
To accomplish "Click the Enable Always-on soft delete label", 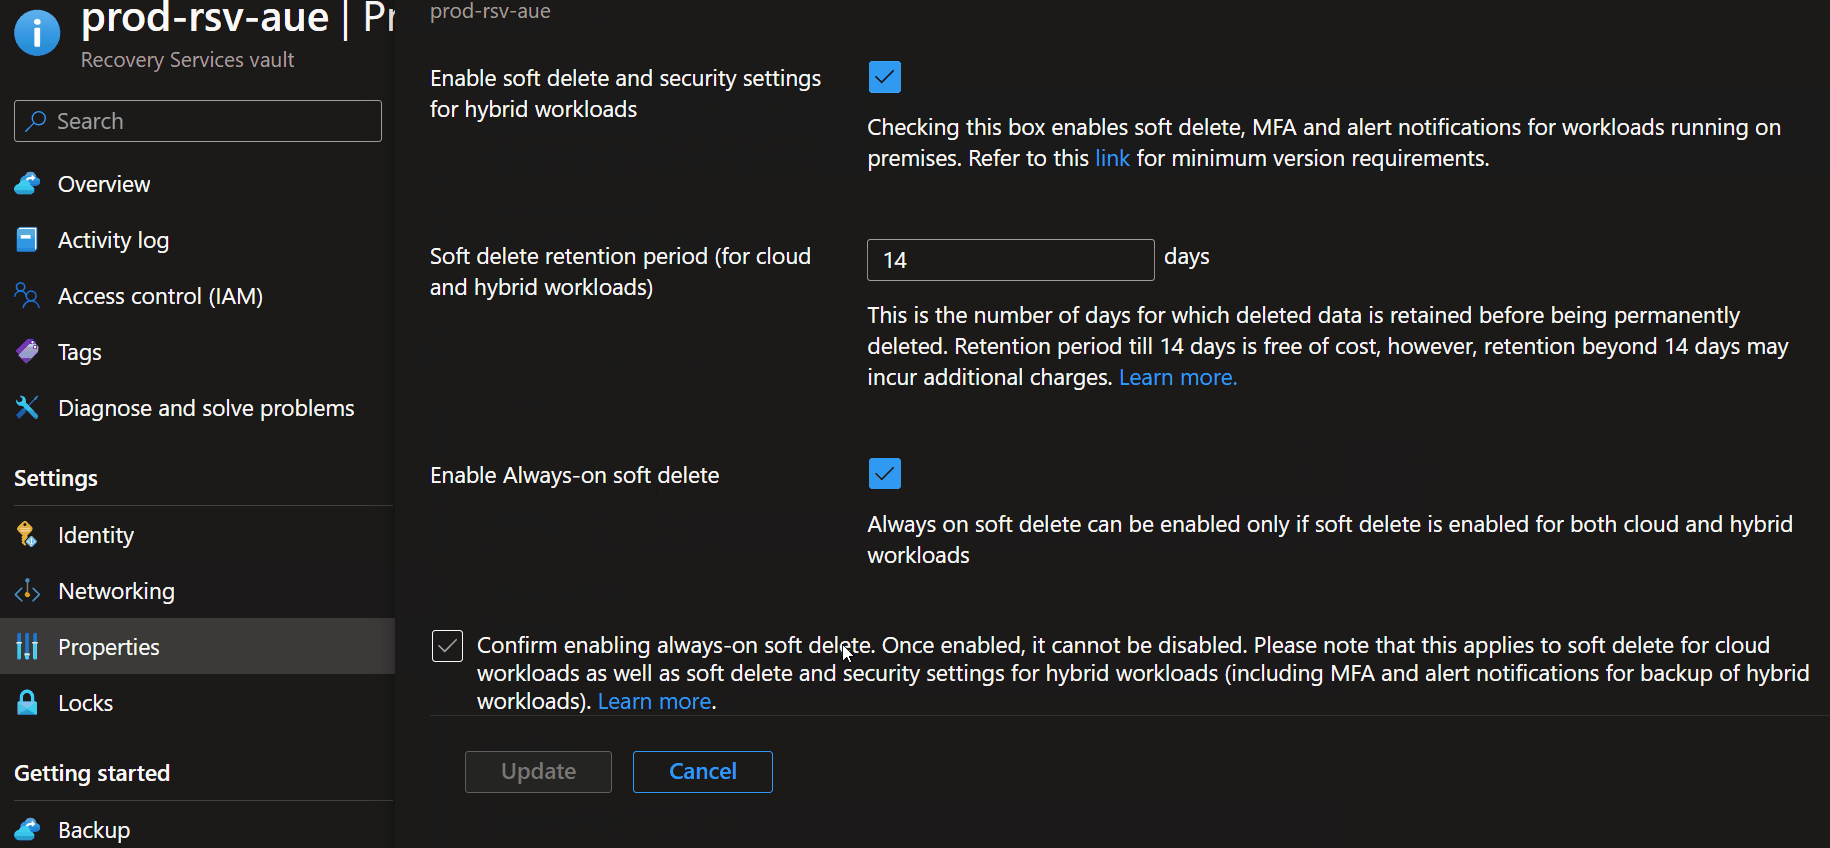I will (x=575, y=475).
